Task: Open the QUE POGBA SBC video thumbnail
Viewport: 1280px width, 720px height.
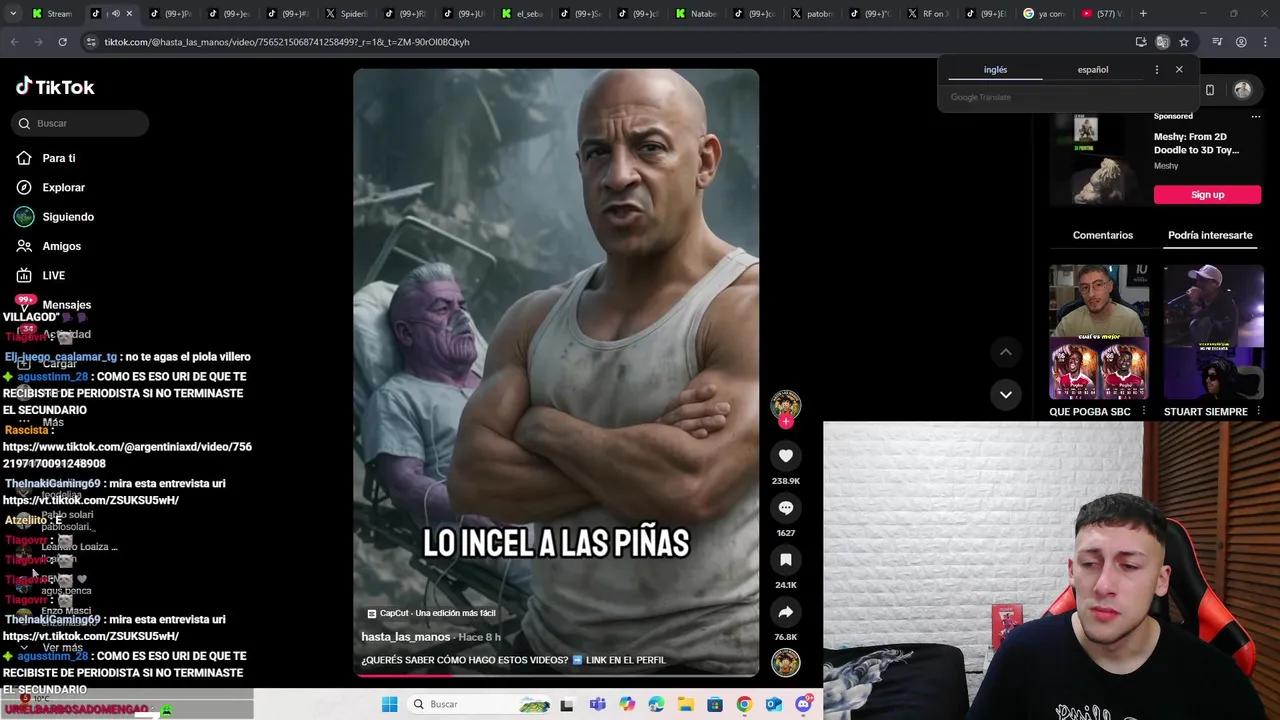Action: tap(1099, 332)
